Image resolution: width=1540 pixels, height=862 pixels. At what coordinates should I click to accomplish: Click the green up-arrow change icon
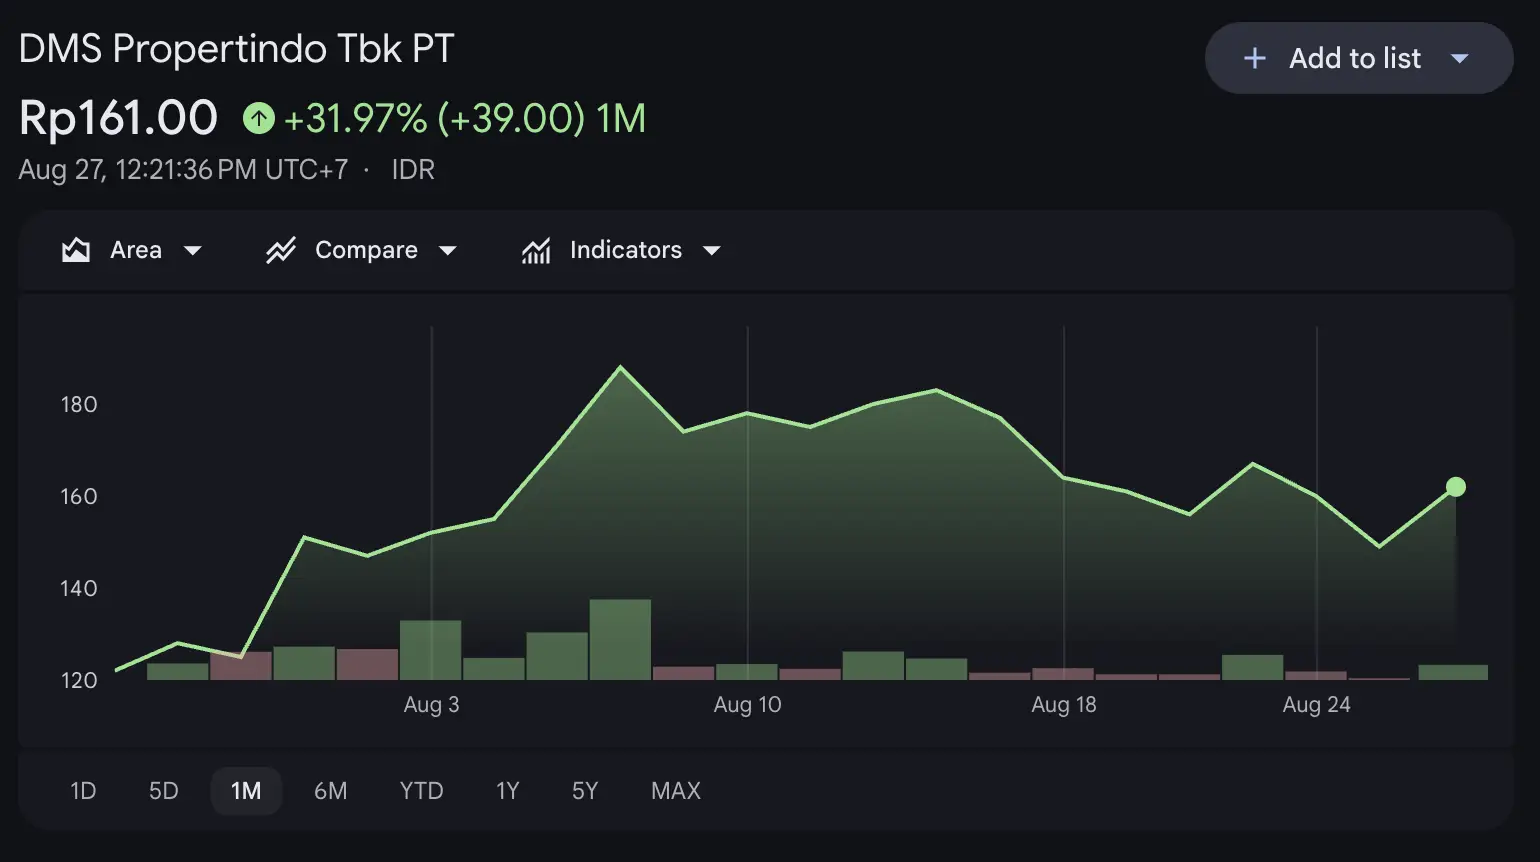(259, 119)
